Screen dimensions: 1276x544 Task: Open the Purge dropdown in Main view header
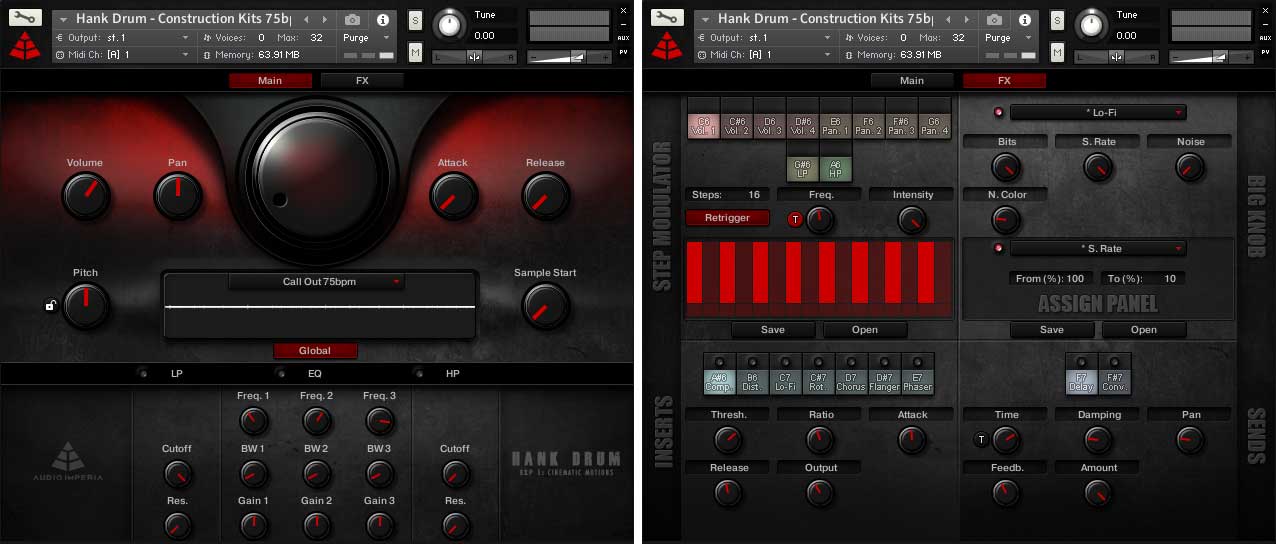[x=367, y=38]
